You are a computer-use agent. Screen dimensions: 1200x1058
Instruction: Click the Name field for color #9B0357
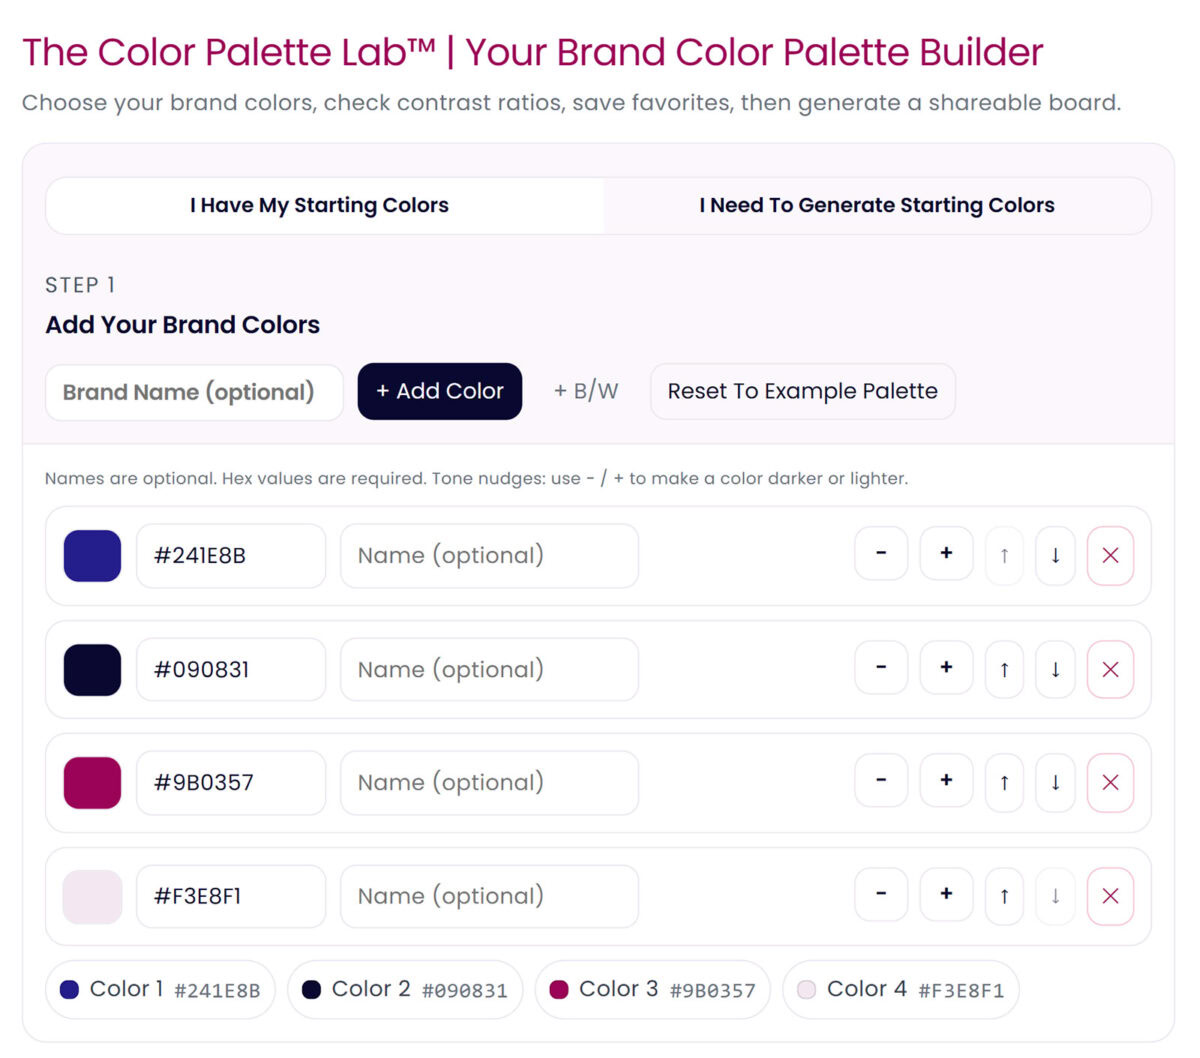489,782
